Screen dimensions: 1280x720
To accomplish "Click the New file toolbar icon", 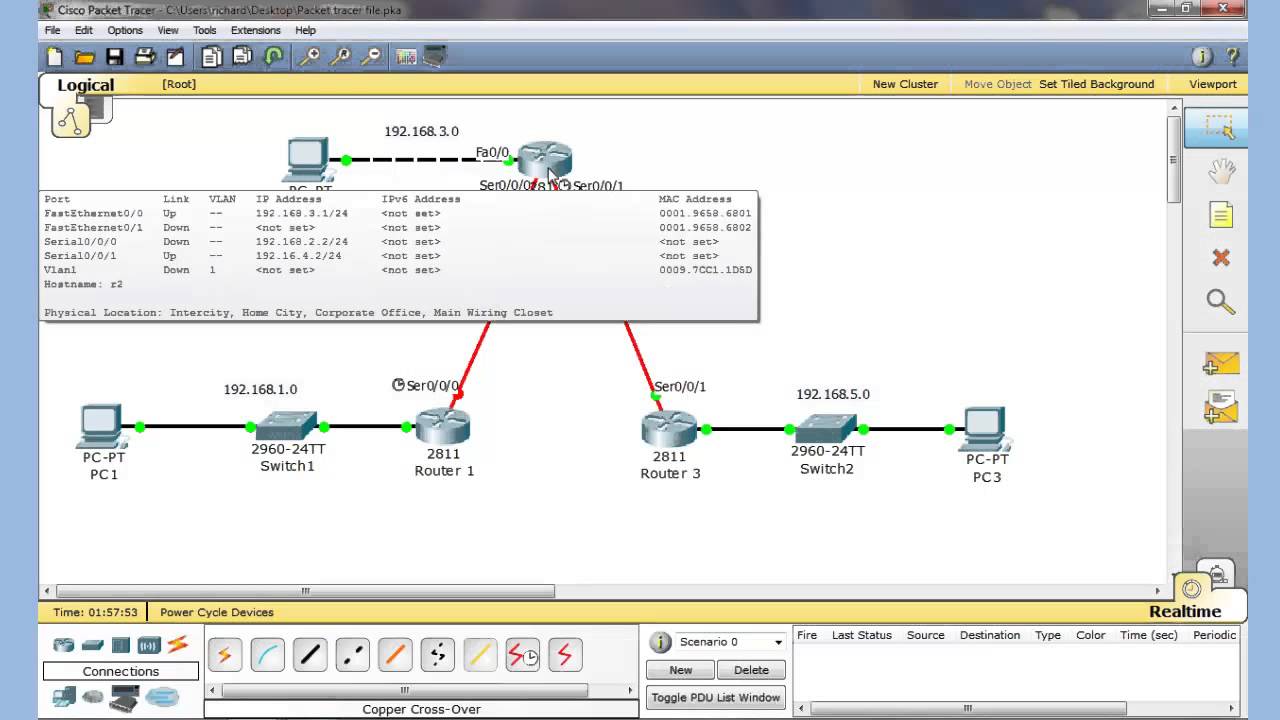I will click(x=55, y=57).
